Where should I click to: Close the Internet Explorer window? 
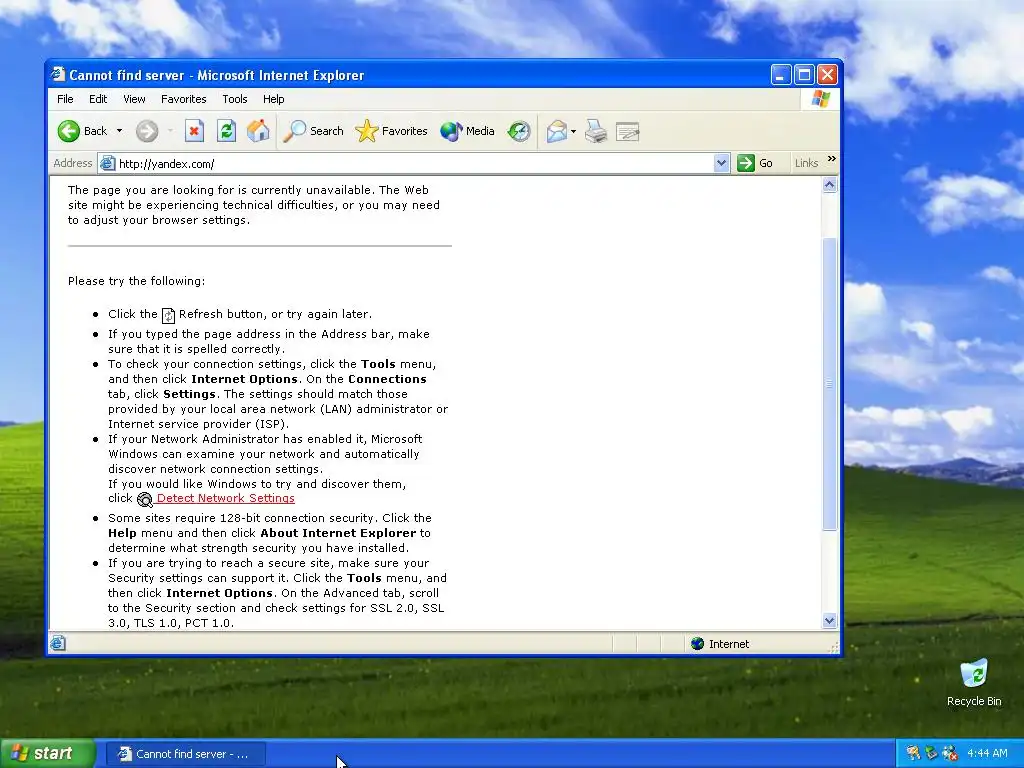[827, 75]
